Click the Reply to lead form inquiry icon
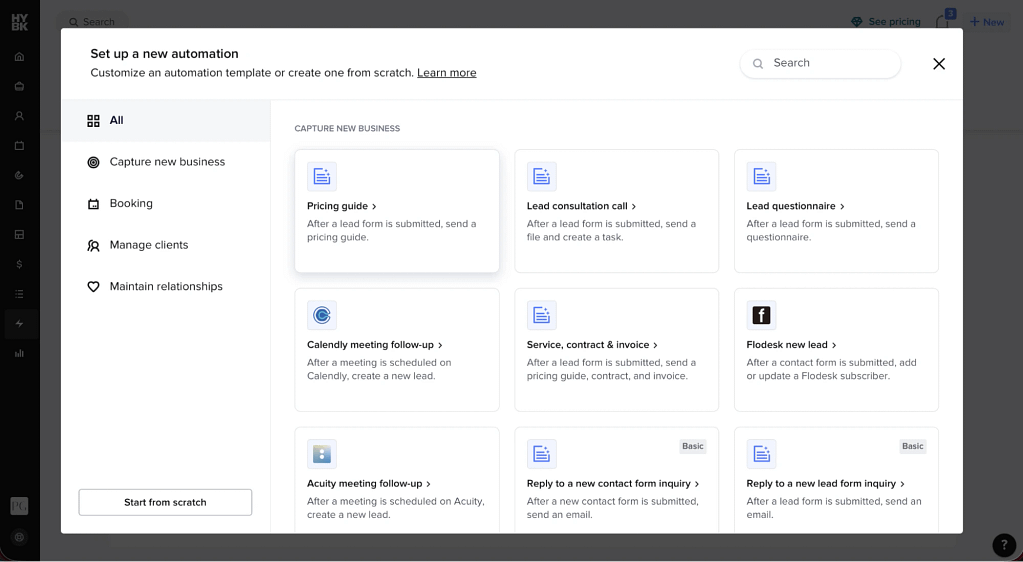This screenshot has height=562, width=1023. click(x=761, y=454)
